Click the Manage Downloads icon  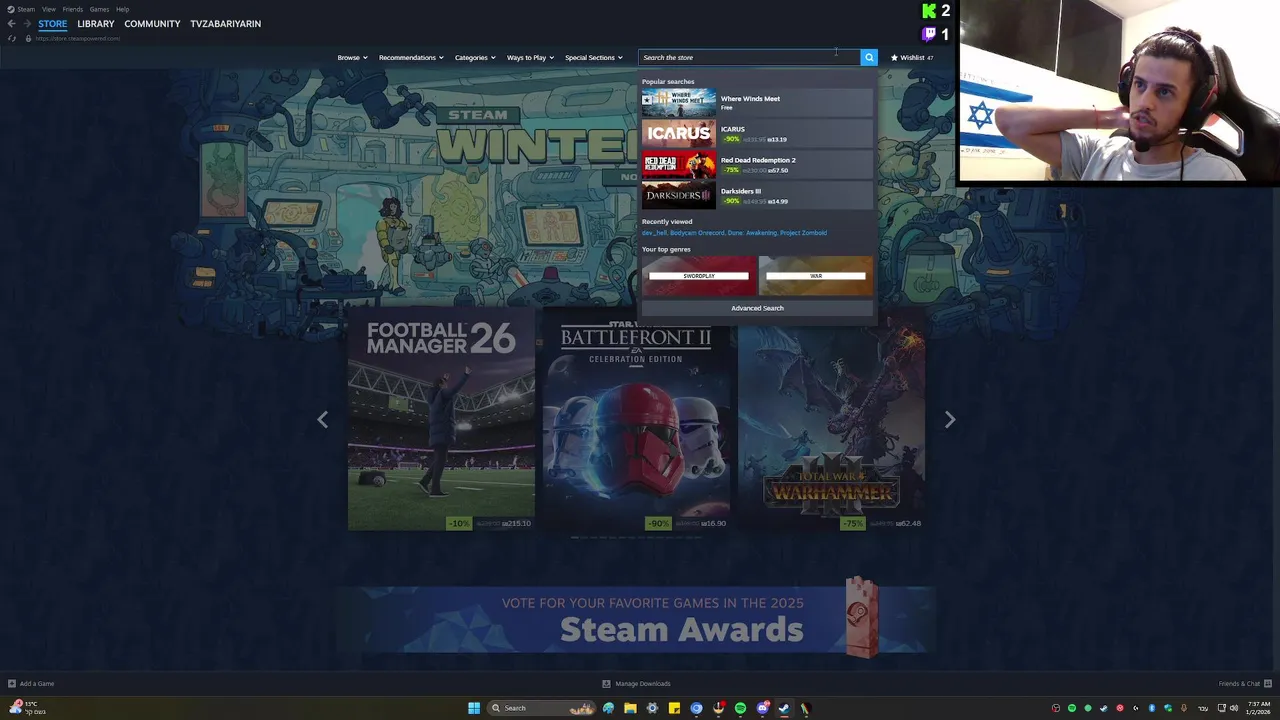606,684
